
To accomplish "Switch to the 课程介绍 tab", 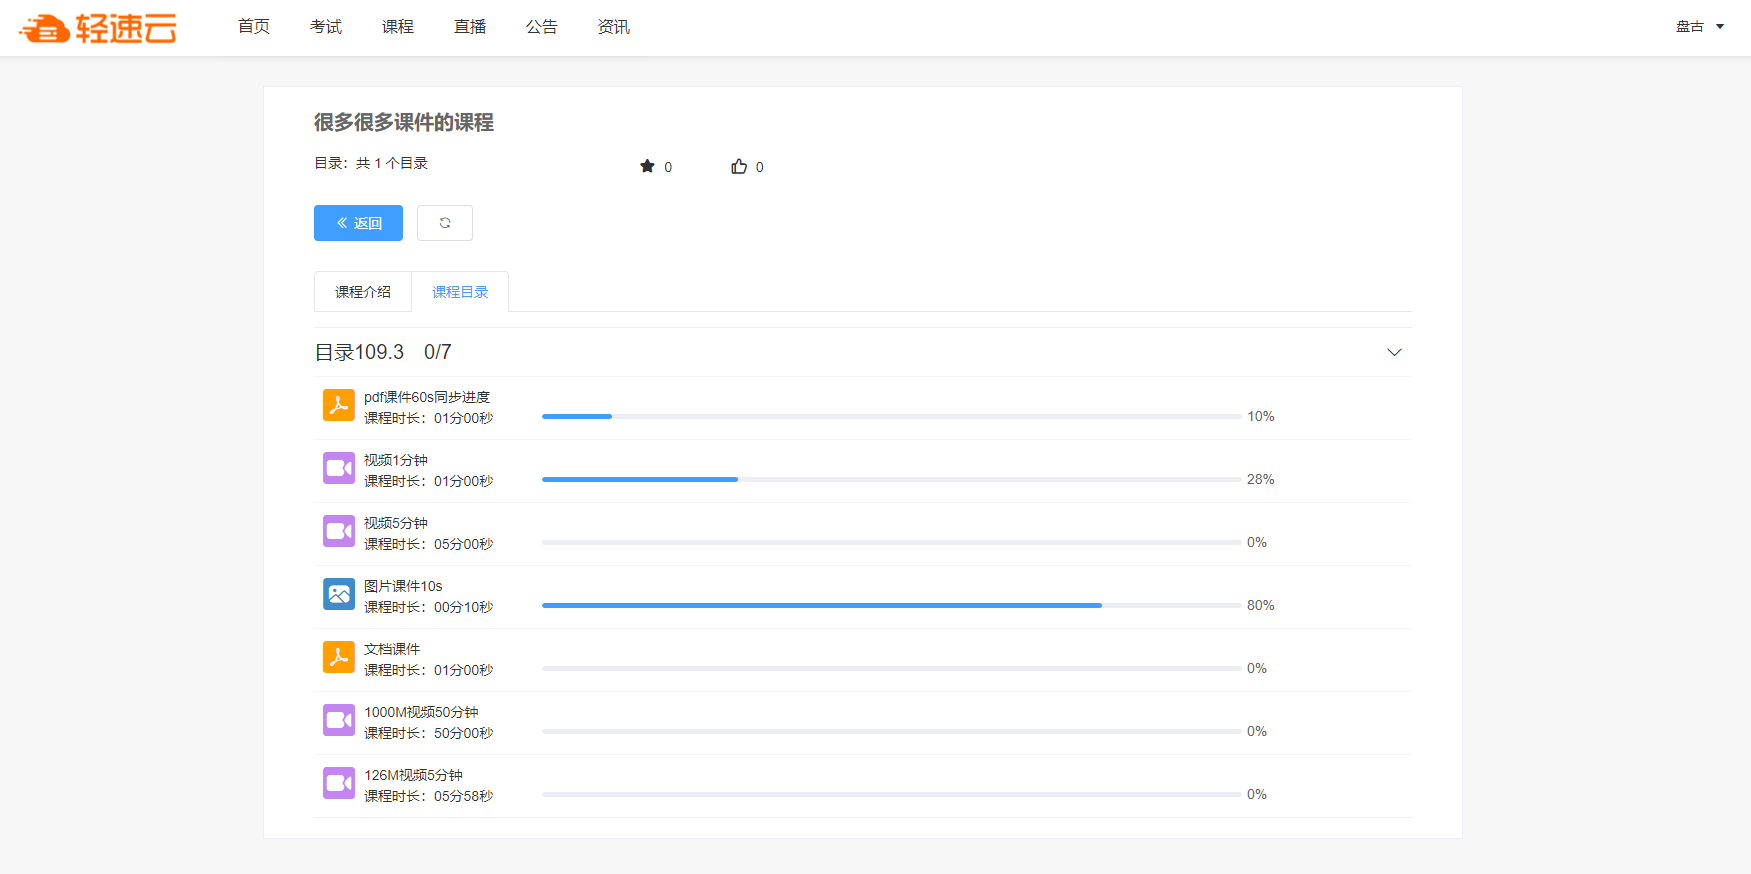I will pyautogui.click(x=363, y=292).
